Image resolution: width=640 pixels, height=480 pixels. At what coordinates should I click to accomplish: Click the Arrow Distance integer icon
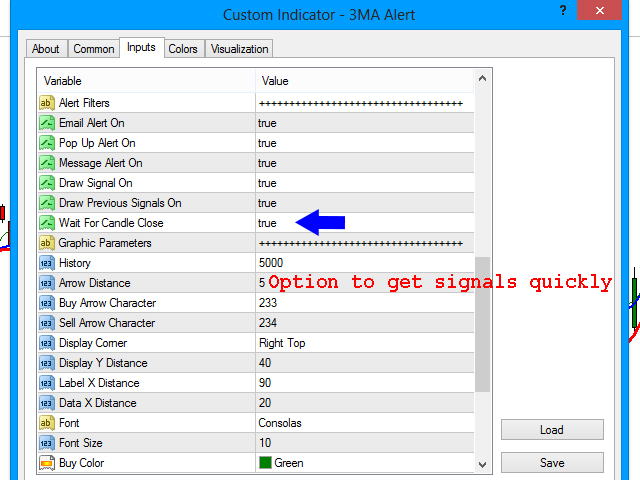pos(47,283)
